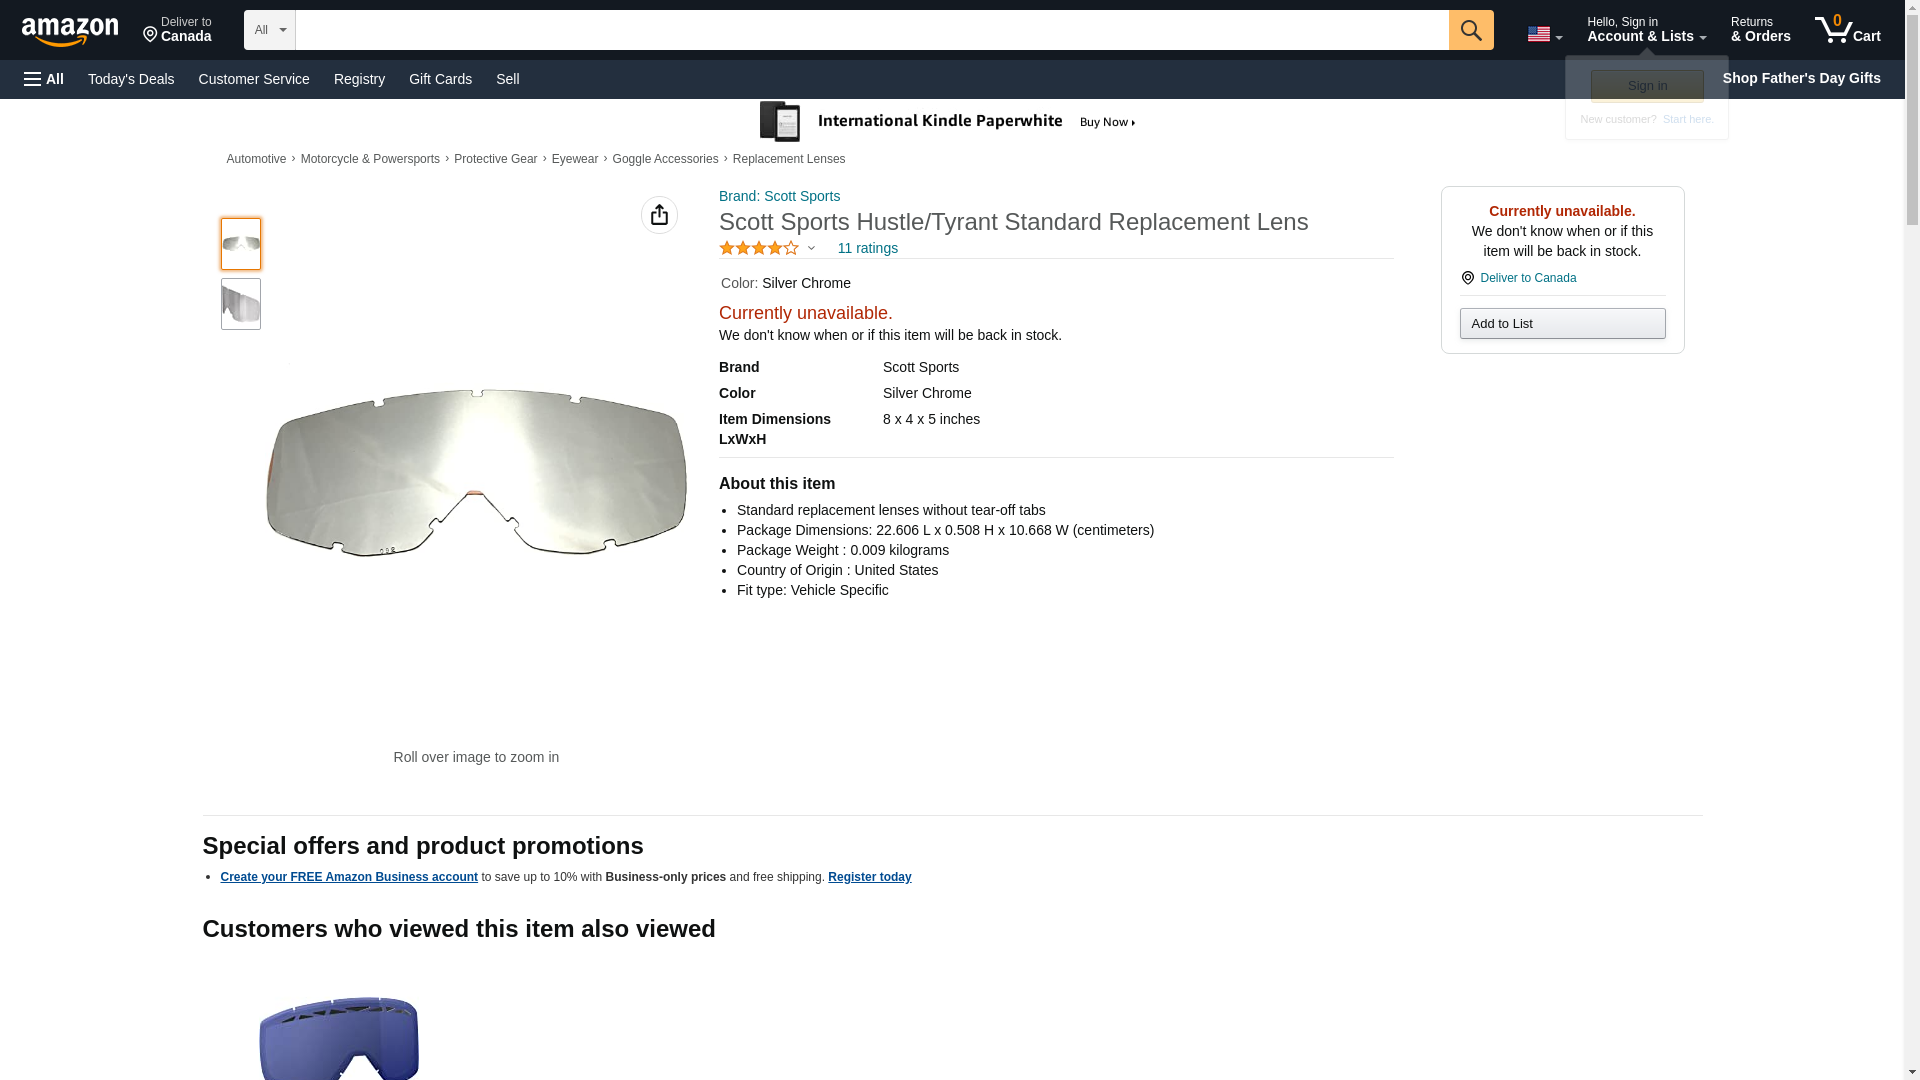1920x1080 pixels.
Task: Open the 11 ratings link
Action: tap(867, 248)
